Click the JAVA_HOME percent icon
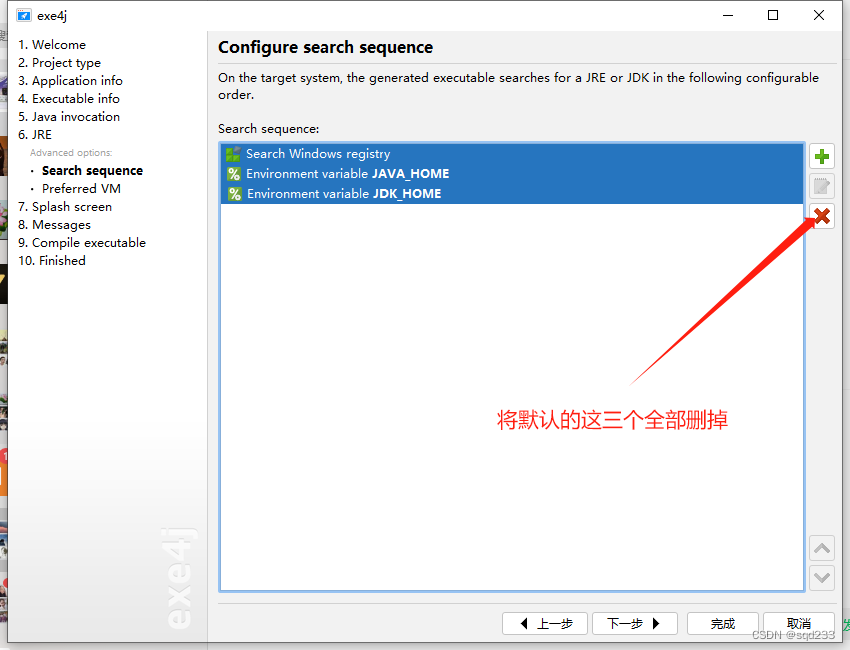The height and width of the screenshot is (650, 850). click(234, 174)
